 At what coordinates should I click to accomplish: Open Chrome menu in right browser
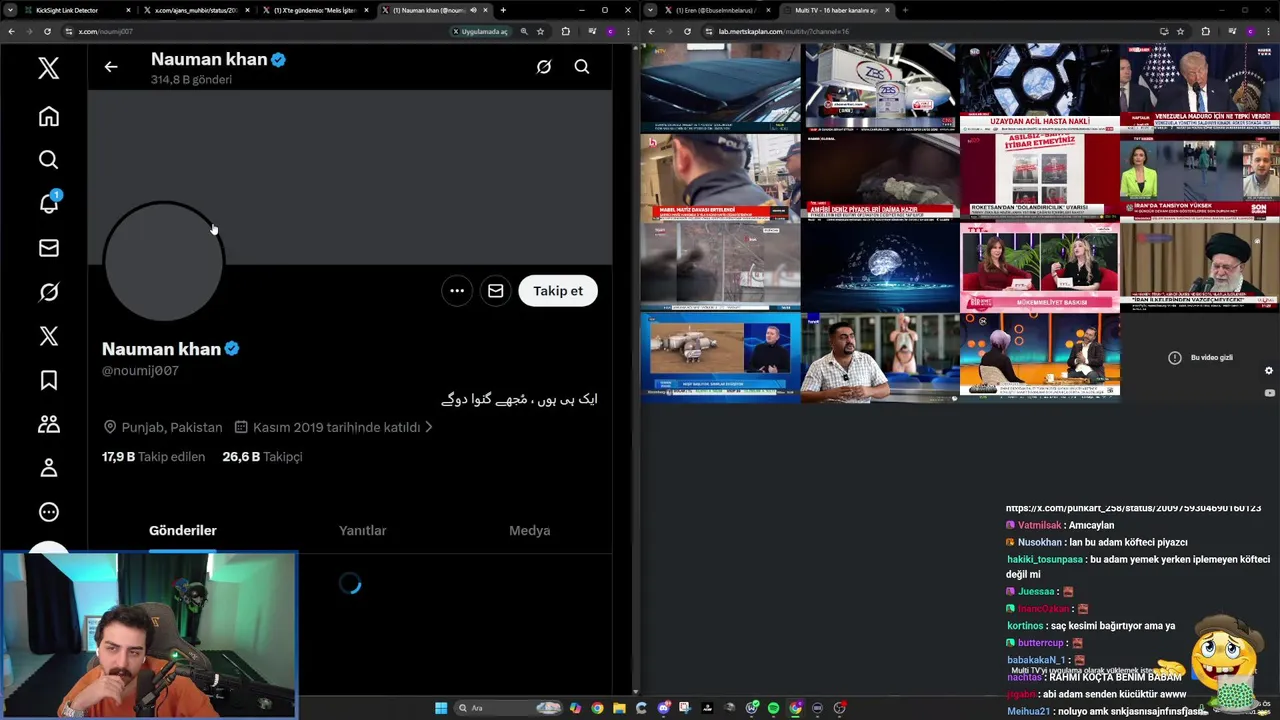coord(1268,31)
